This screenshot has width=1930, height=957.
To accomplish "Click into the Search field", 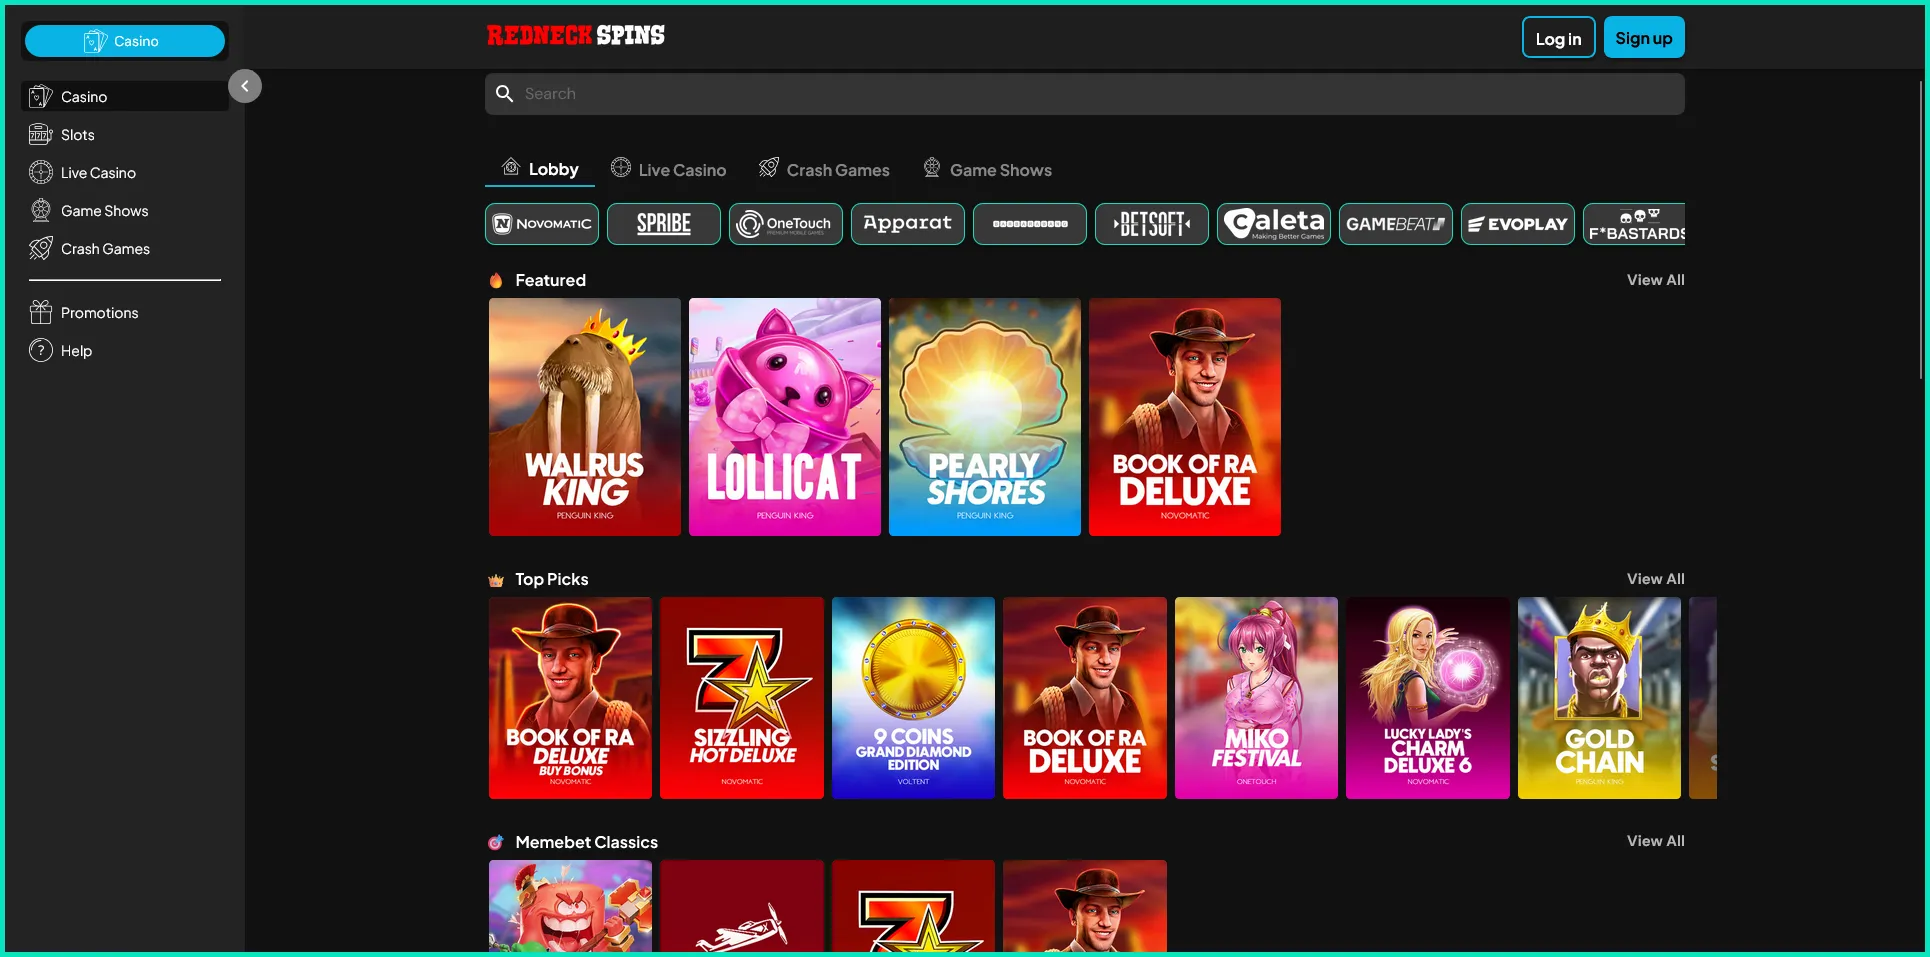I will tap(1085, 94).
